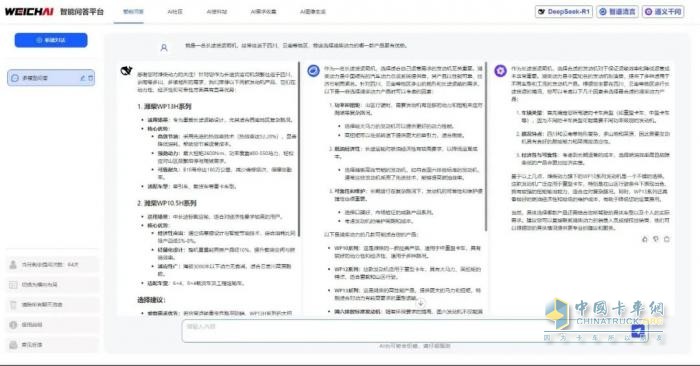Click the user question text at top of chat

(x=296, y=45)
